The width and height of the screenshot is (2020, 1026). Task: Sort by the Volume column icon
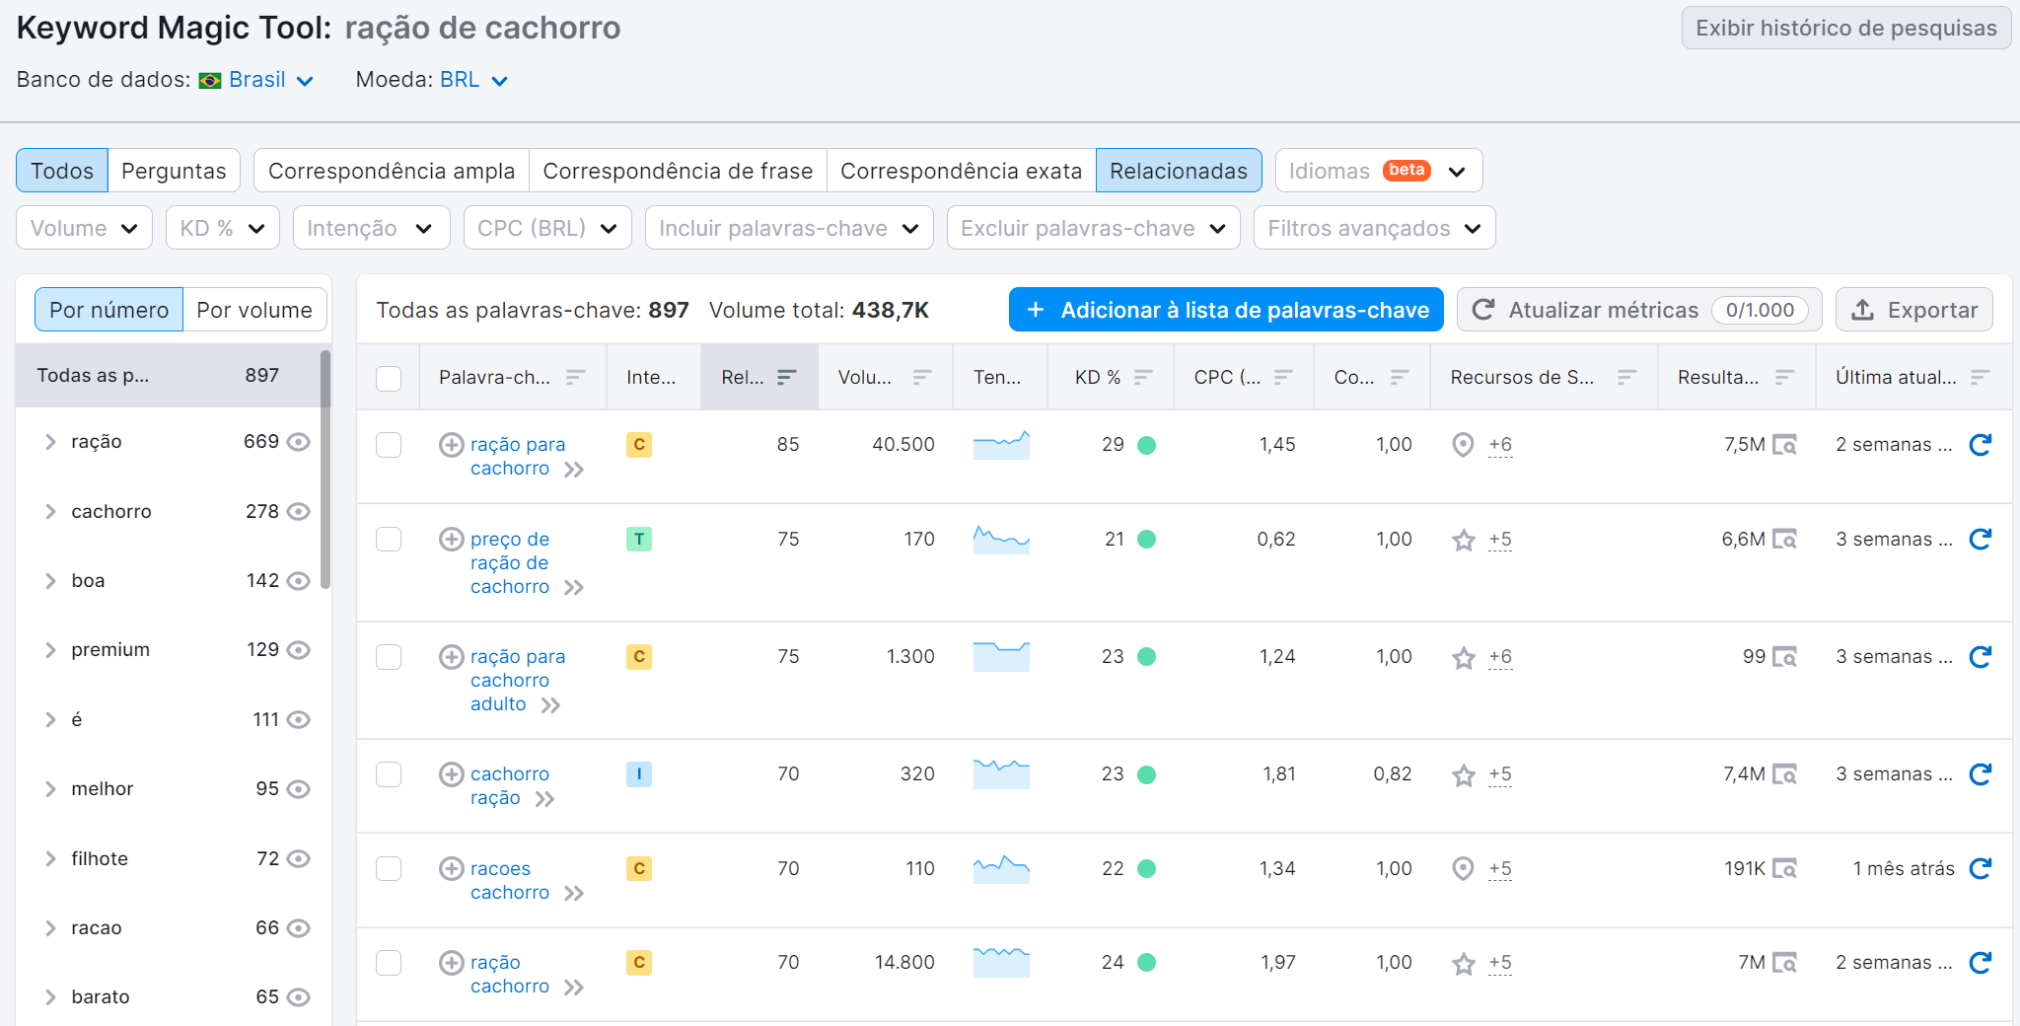(x=922, y=377)
